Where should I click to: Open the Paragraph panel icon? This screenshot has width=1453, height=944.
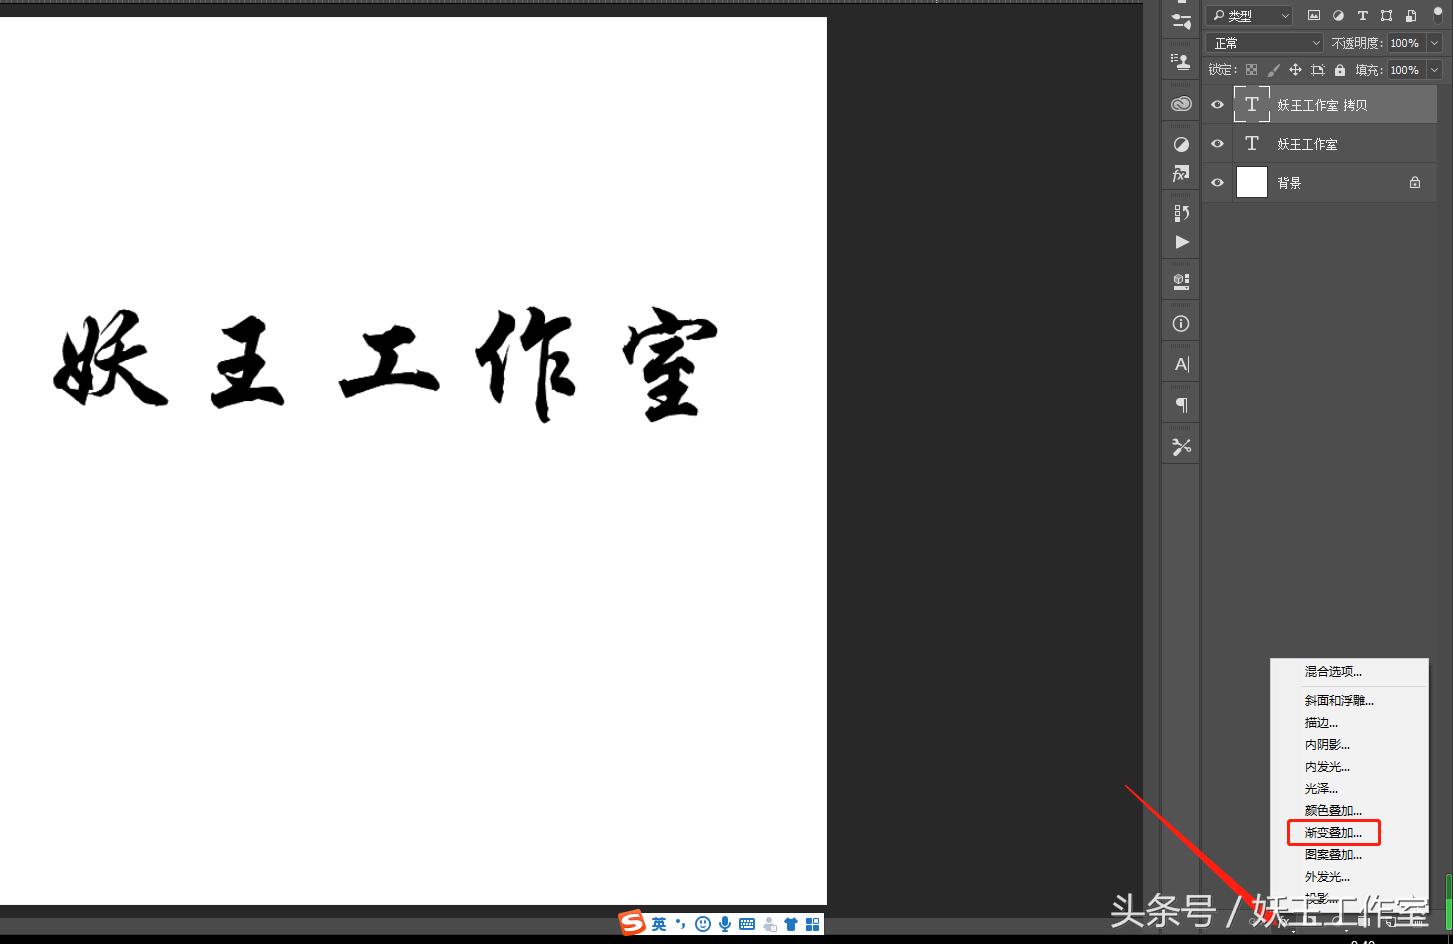[1181, 403]
